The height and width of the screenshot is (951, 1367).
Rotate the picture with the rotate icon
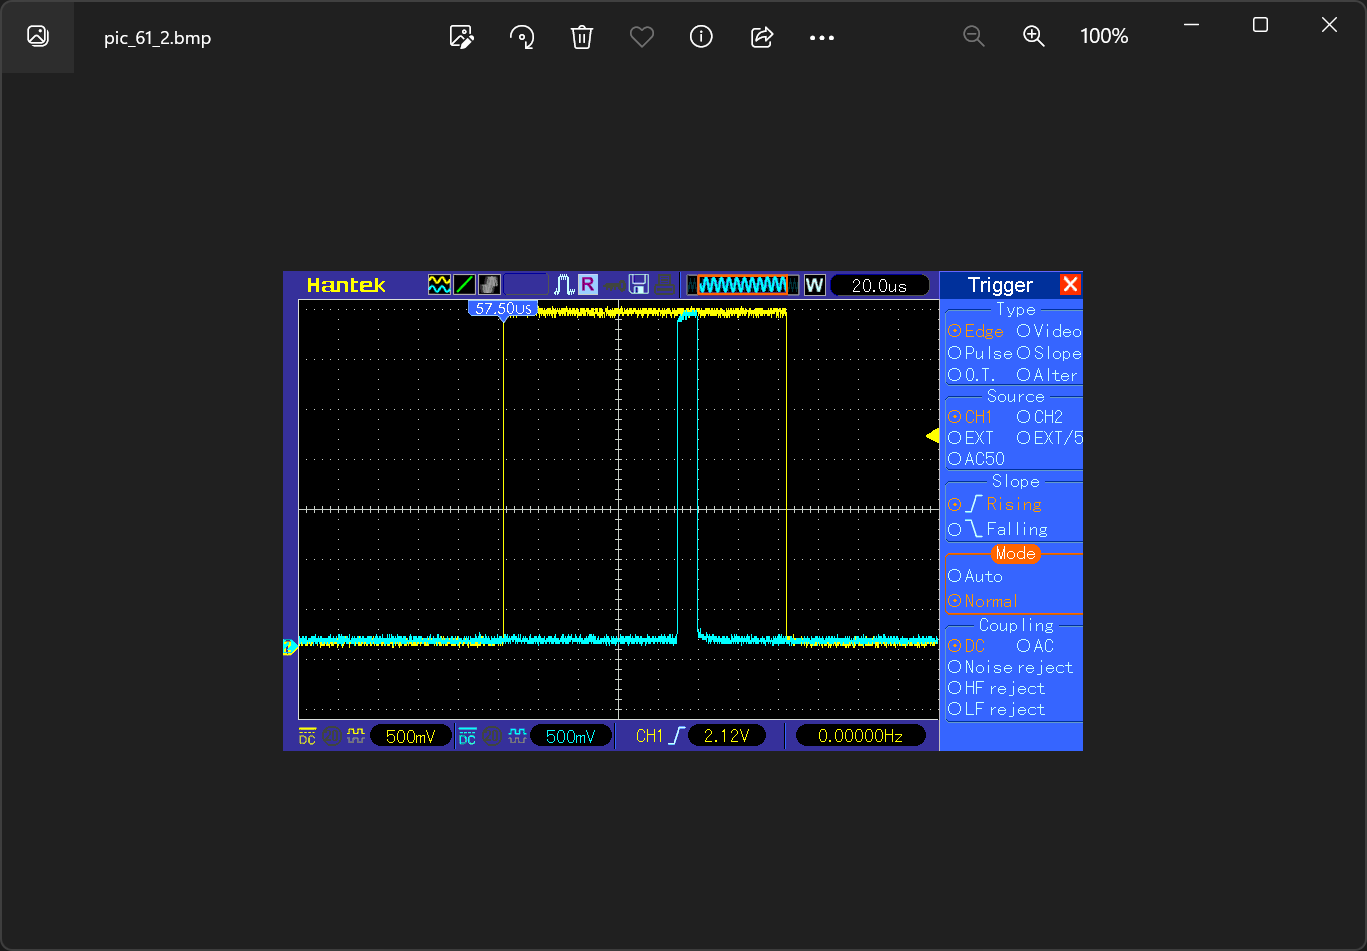(522, 37)
